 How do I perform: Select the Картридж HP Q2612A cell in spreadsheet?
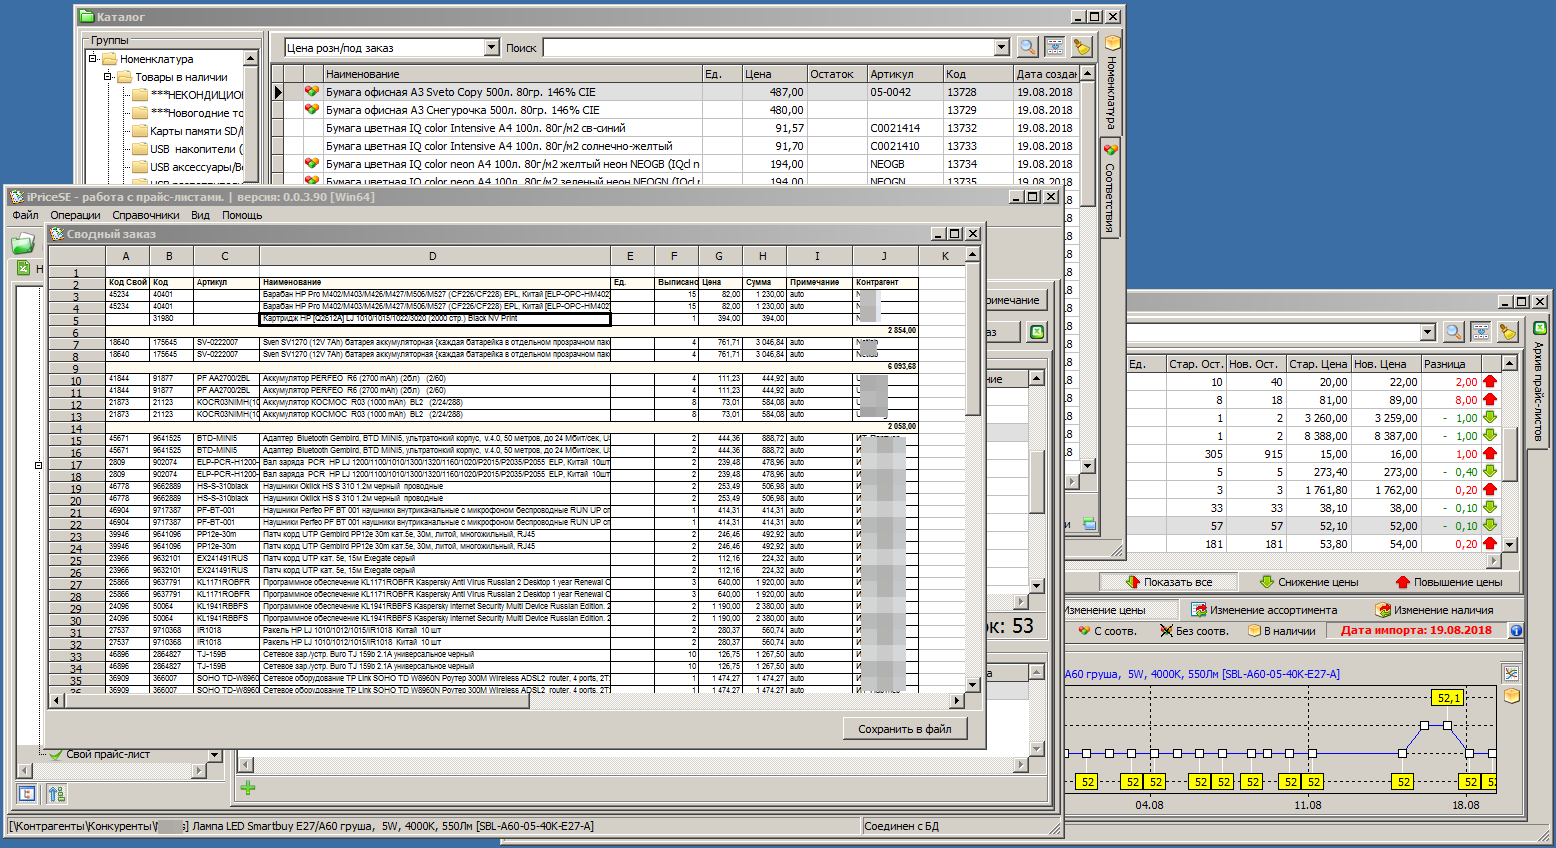point(434,319)
